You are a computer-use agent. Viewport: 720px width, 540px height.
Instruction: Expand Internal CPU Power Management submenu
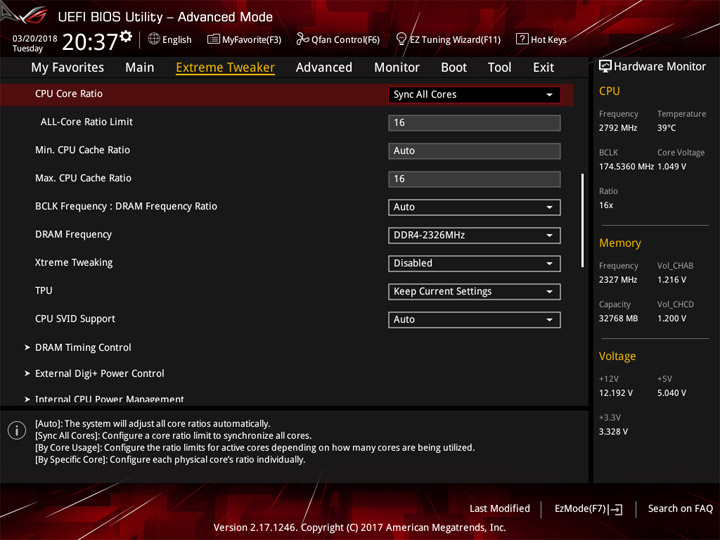(x=109, y=399)
